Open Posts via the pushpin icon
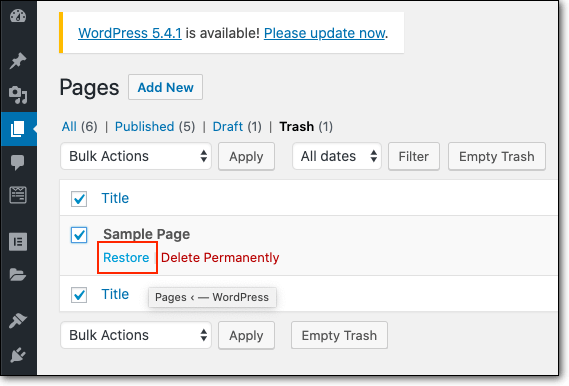Image resolution: width=569 pixels, height=386 pixels. pos(18,60)
